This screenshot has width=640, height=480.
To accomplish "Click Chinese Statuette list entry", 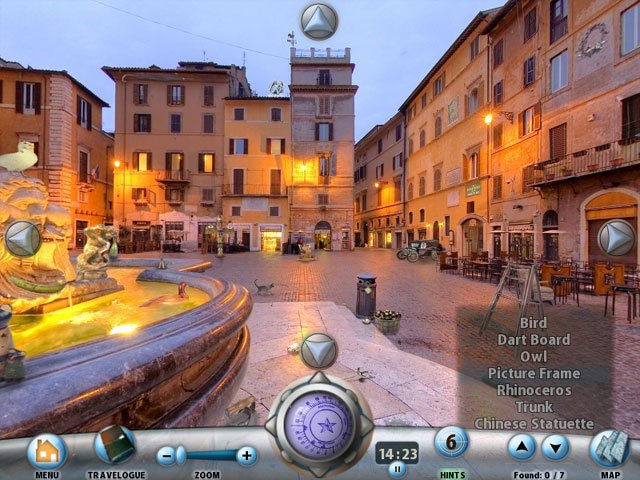I will click(534, 423).
